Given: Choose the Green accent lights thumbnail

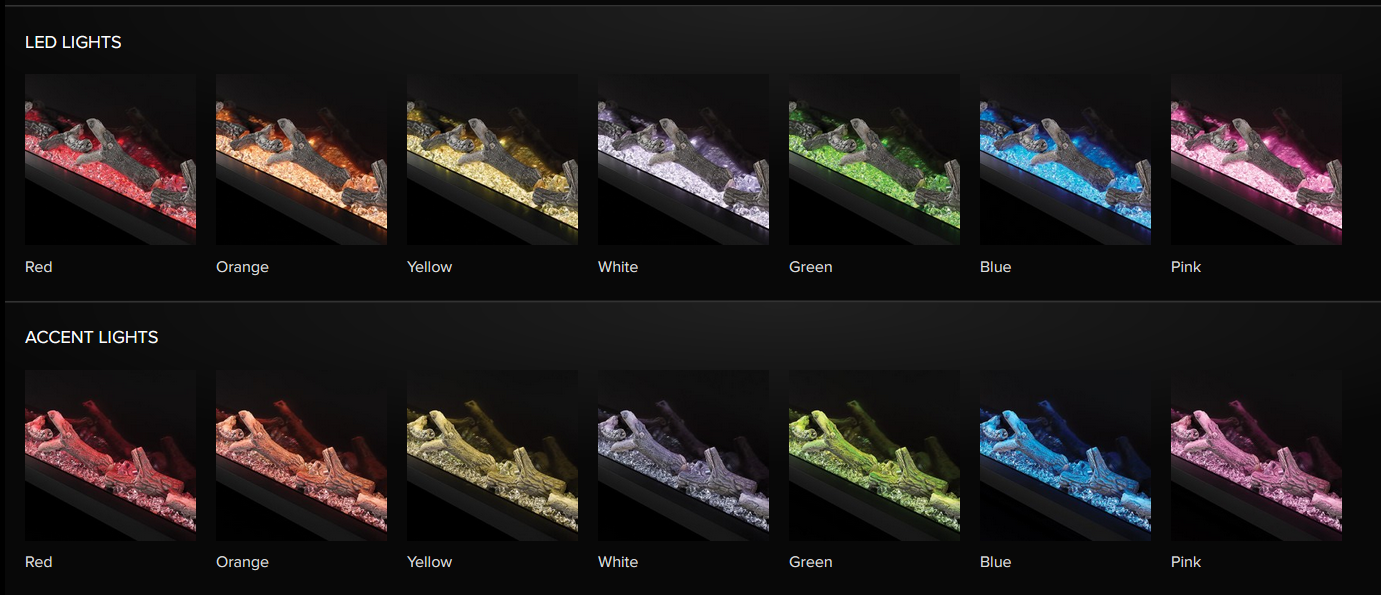Looking at the screenshot, I should point(874,455).
